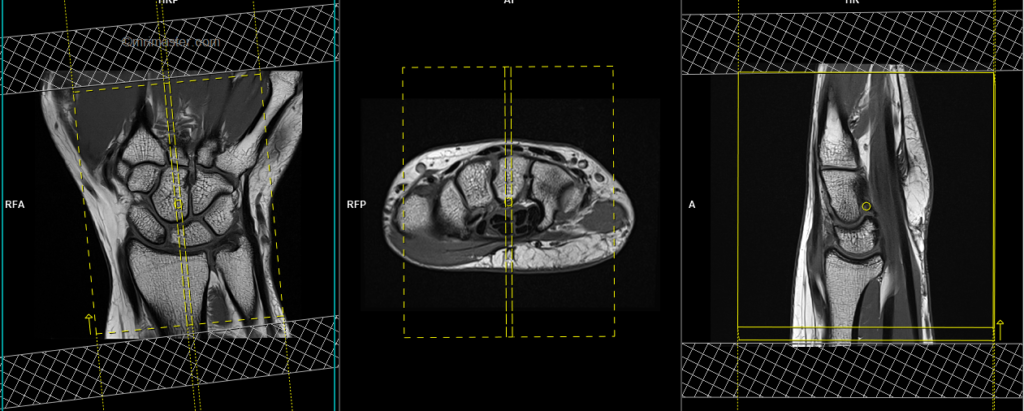Click the RFP orientation label
Viewport: 1024px width, 411px height.
(x=357, y=205)
